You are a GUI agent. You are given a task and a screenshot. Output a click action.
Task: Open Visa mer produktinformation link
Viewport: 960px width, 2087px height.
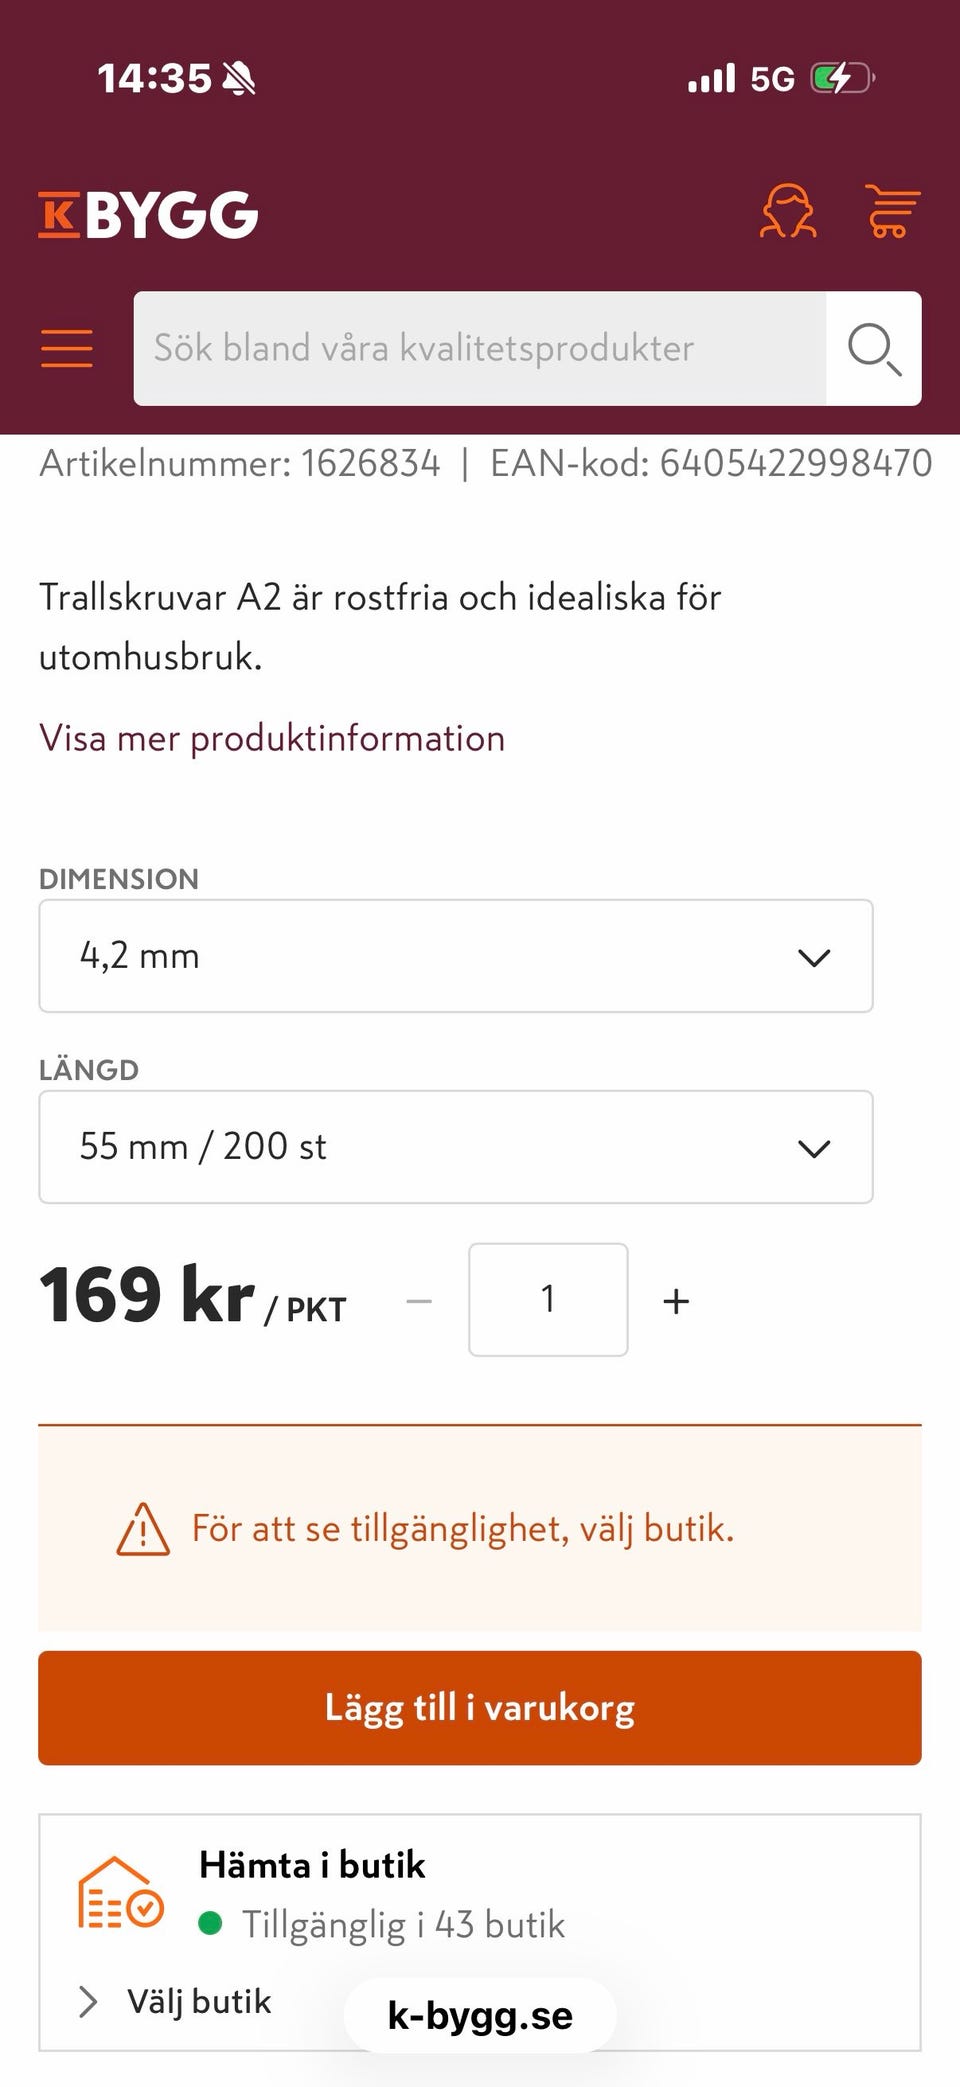[272, 738]
